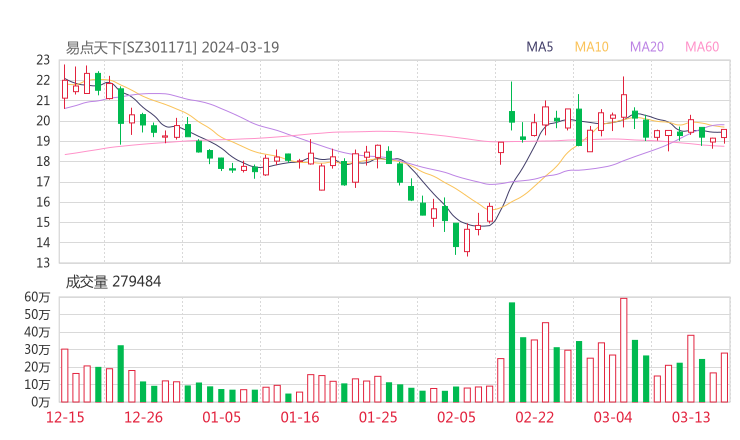
Task: Click the price axis value 13
Action: click(x=43, y=263)
